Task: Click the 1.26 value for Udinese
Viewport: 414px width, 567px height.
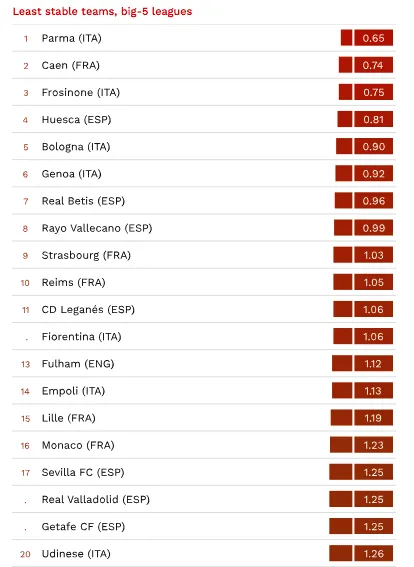Action: 374,554
